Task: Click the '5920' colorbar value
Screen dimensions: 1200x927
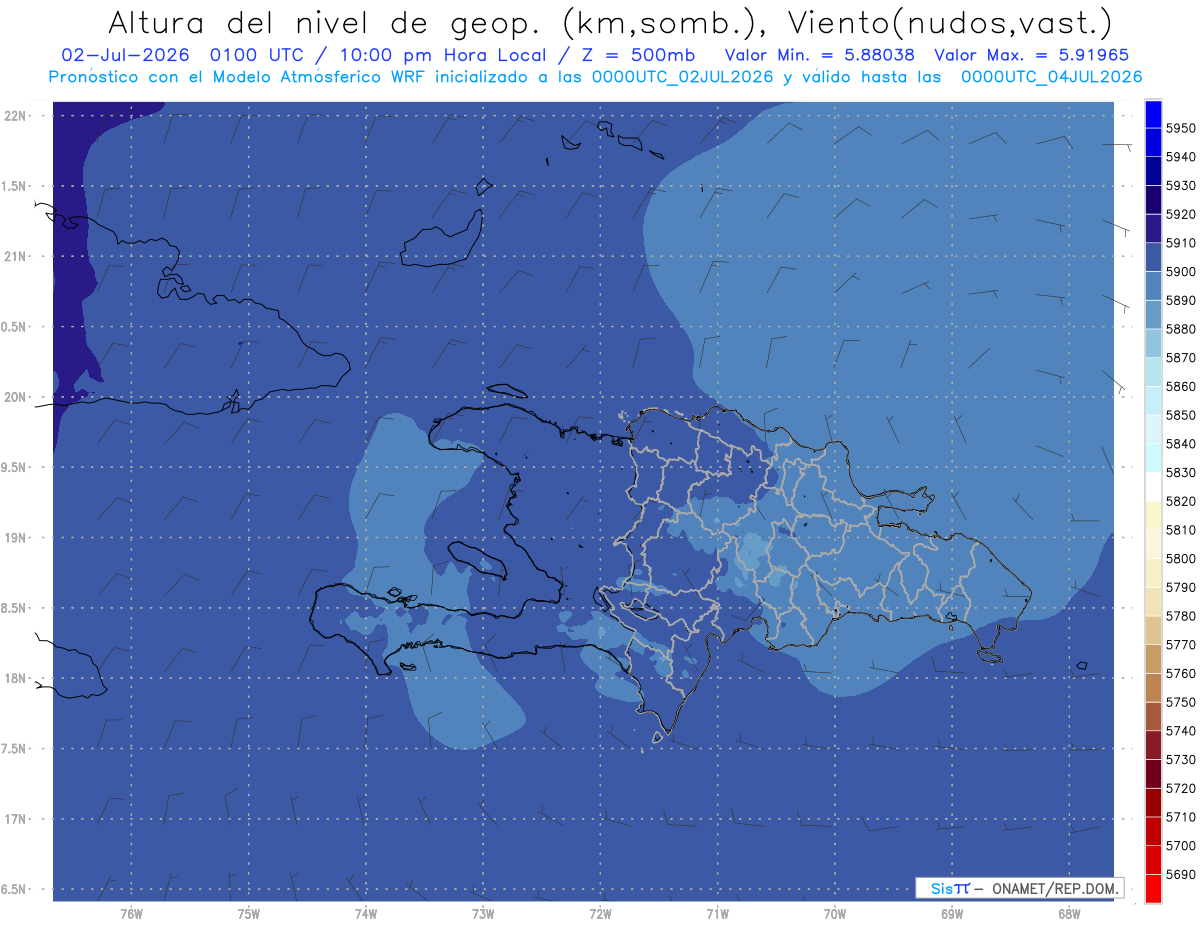Action: (1181, 214)
